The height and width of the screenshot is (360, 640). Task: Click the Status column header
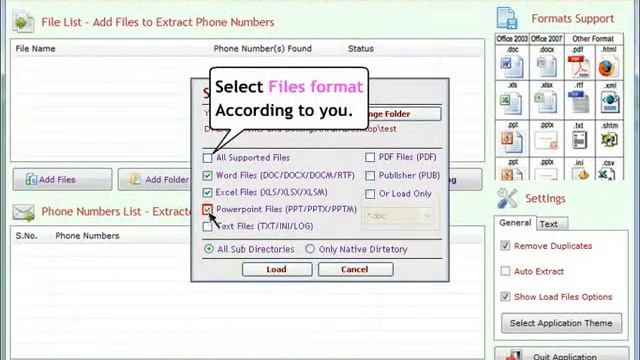point(361,49)
